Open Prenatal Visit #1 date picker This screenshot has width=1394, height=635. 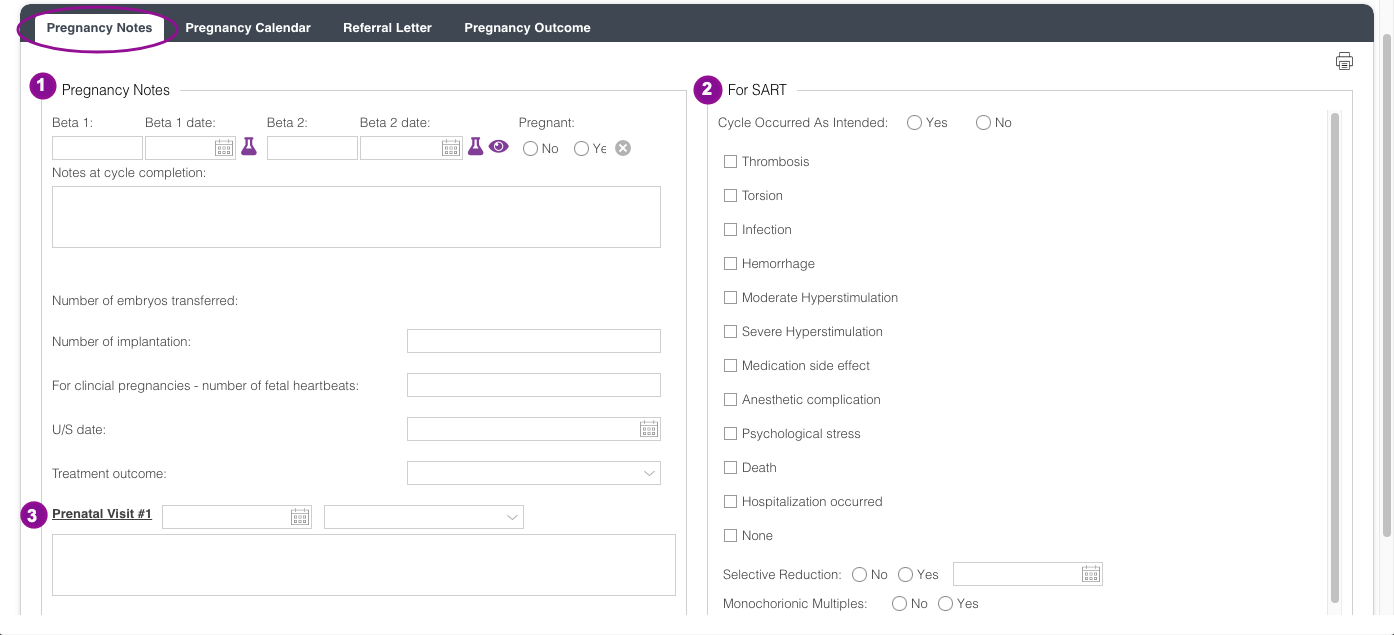pyautogui.click(x=300, y=517)
